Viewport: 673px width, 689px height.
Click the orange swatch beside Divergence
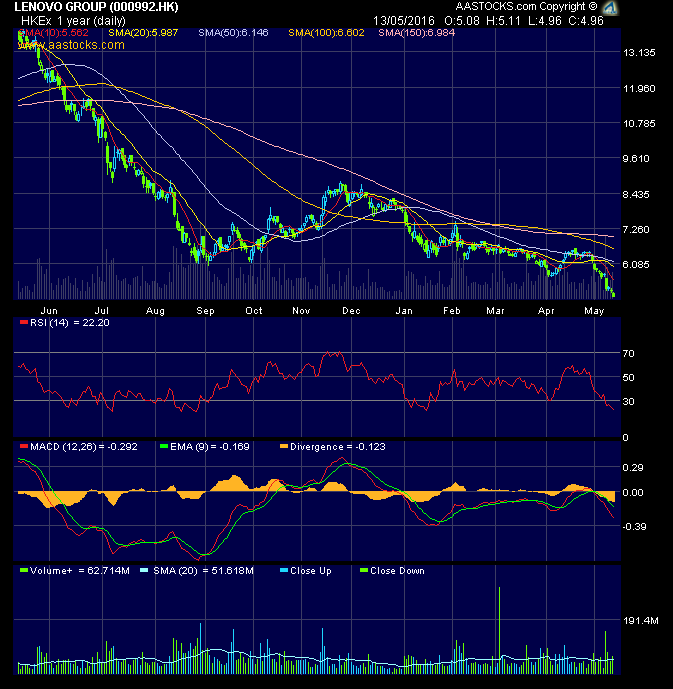(284, 446)
